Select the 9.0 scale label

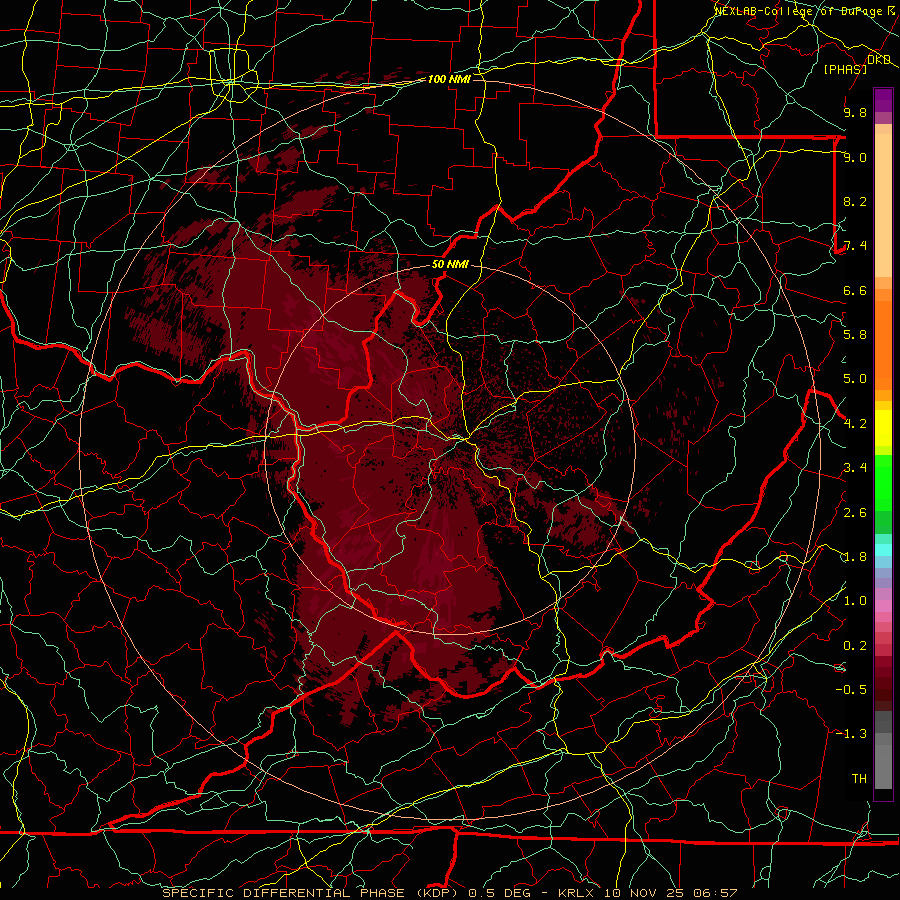855,157
